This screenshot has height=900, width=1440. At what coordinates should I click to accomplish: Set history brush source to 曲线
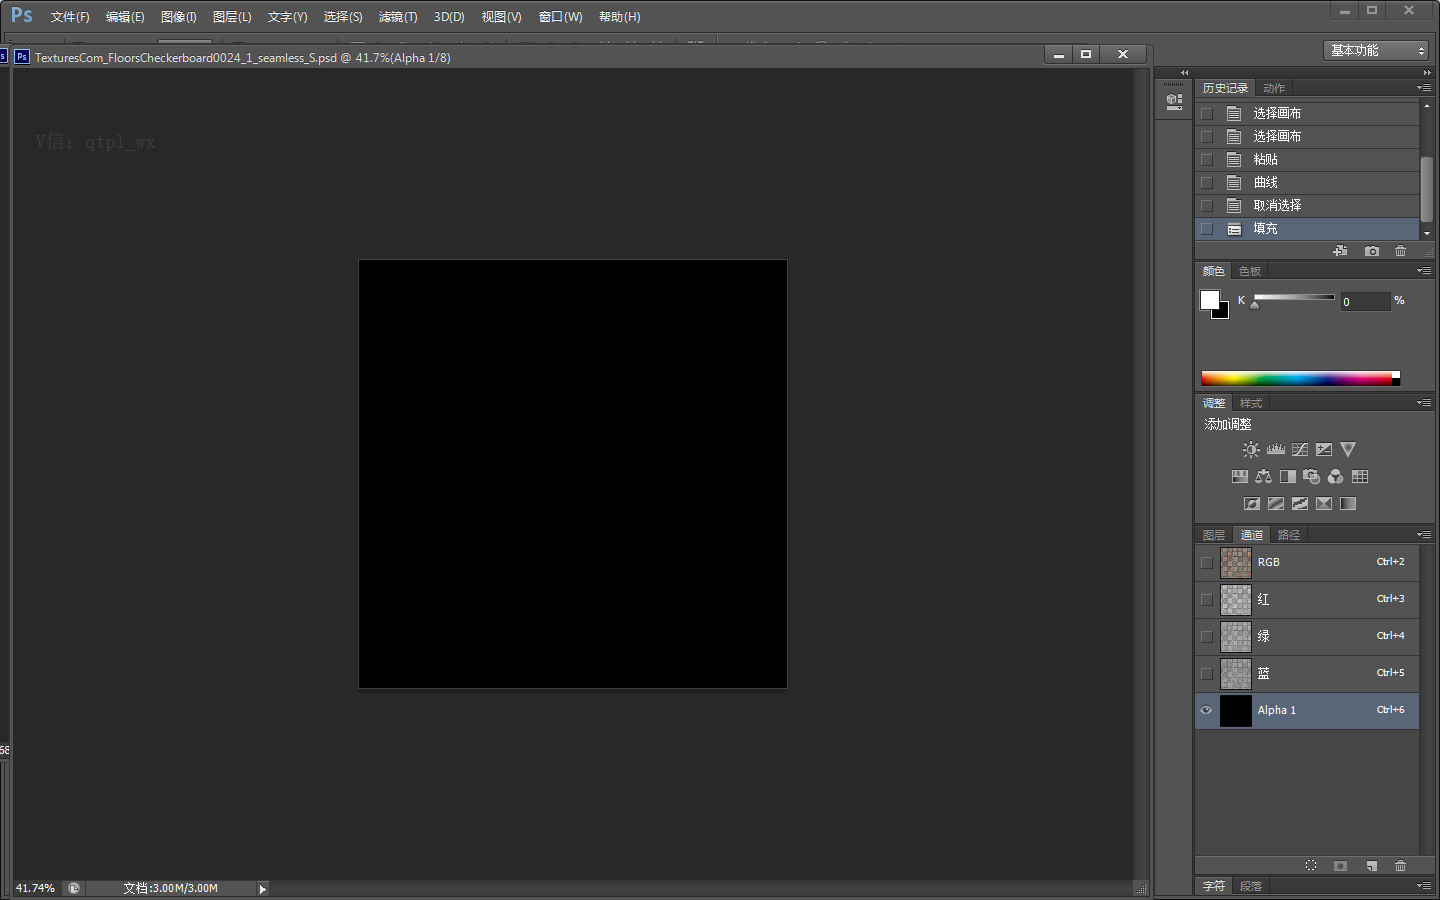coord(1207,183)
